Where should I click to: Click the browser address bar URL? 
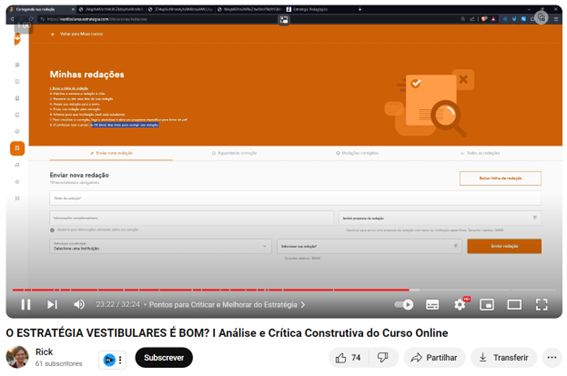click(x=97, y=19)
